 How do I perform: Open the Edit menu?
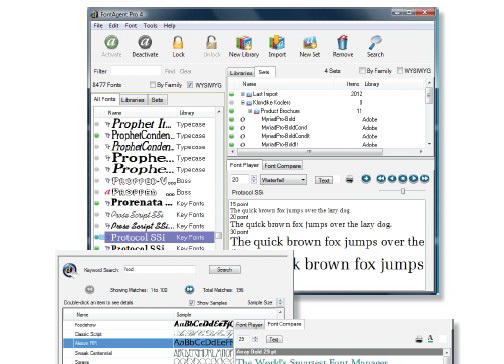point(113,26)
